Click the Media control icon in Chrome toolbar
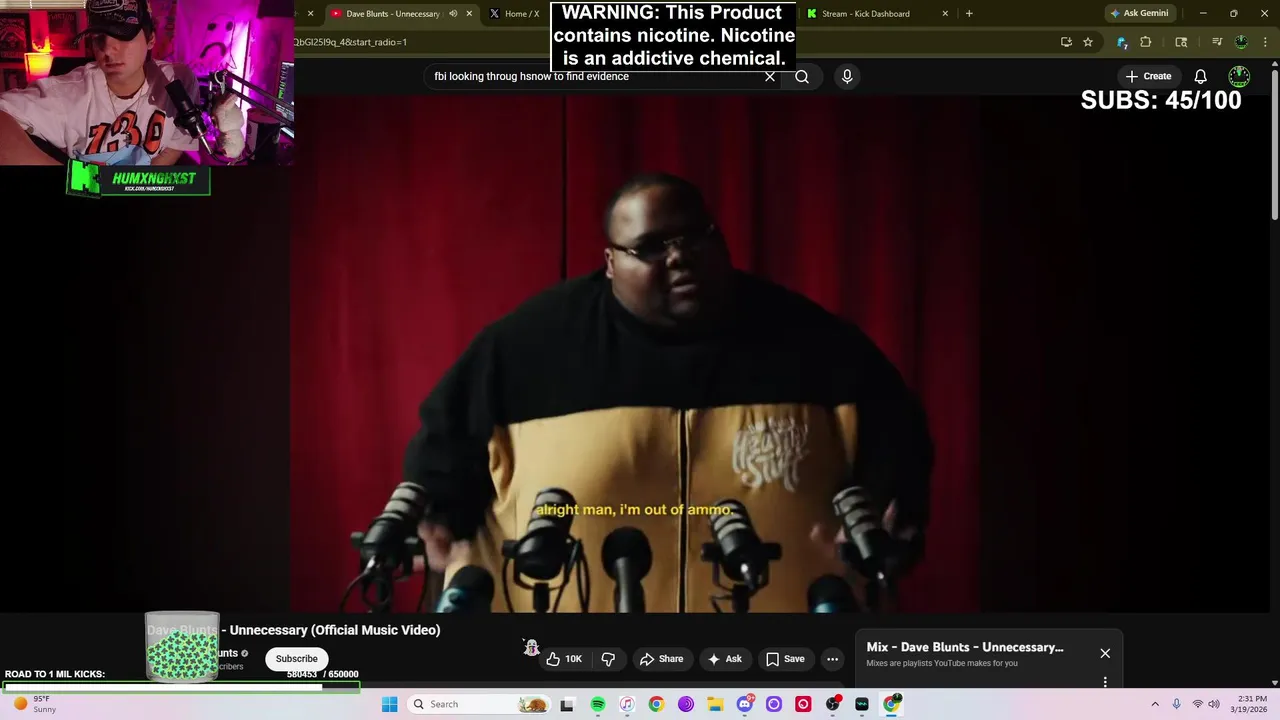Viewport: 1280px width, 720px height. pos(1217,42)
